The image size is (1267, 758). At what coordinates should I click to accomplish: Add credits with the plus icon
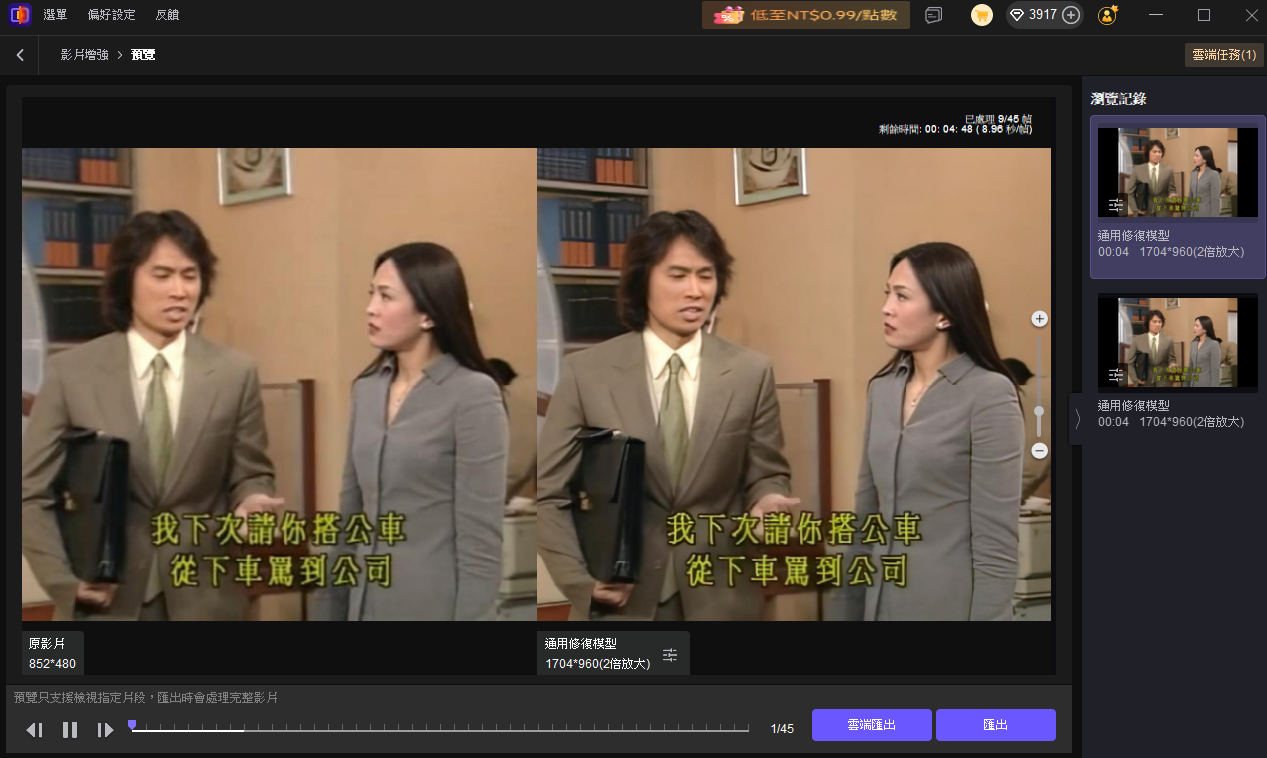(1071, 15)
